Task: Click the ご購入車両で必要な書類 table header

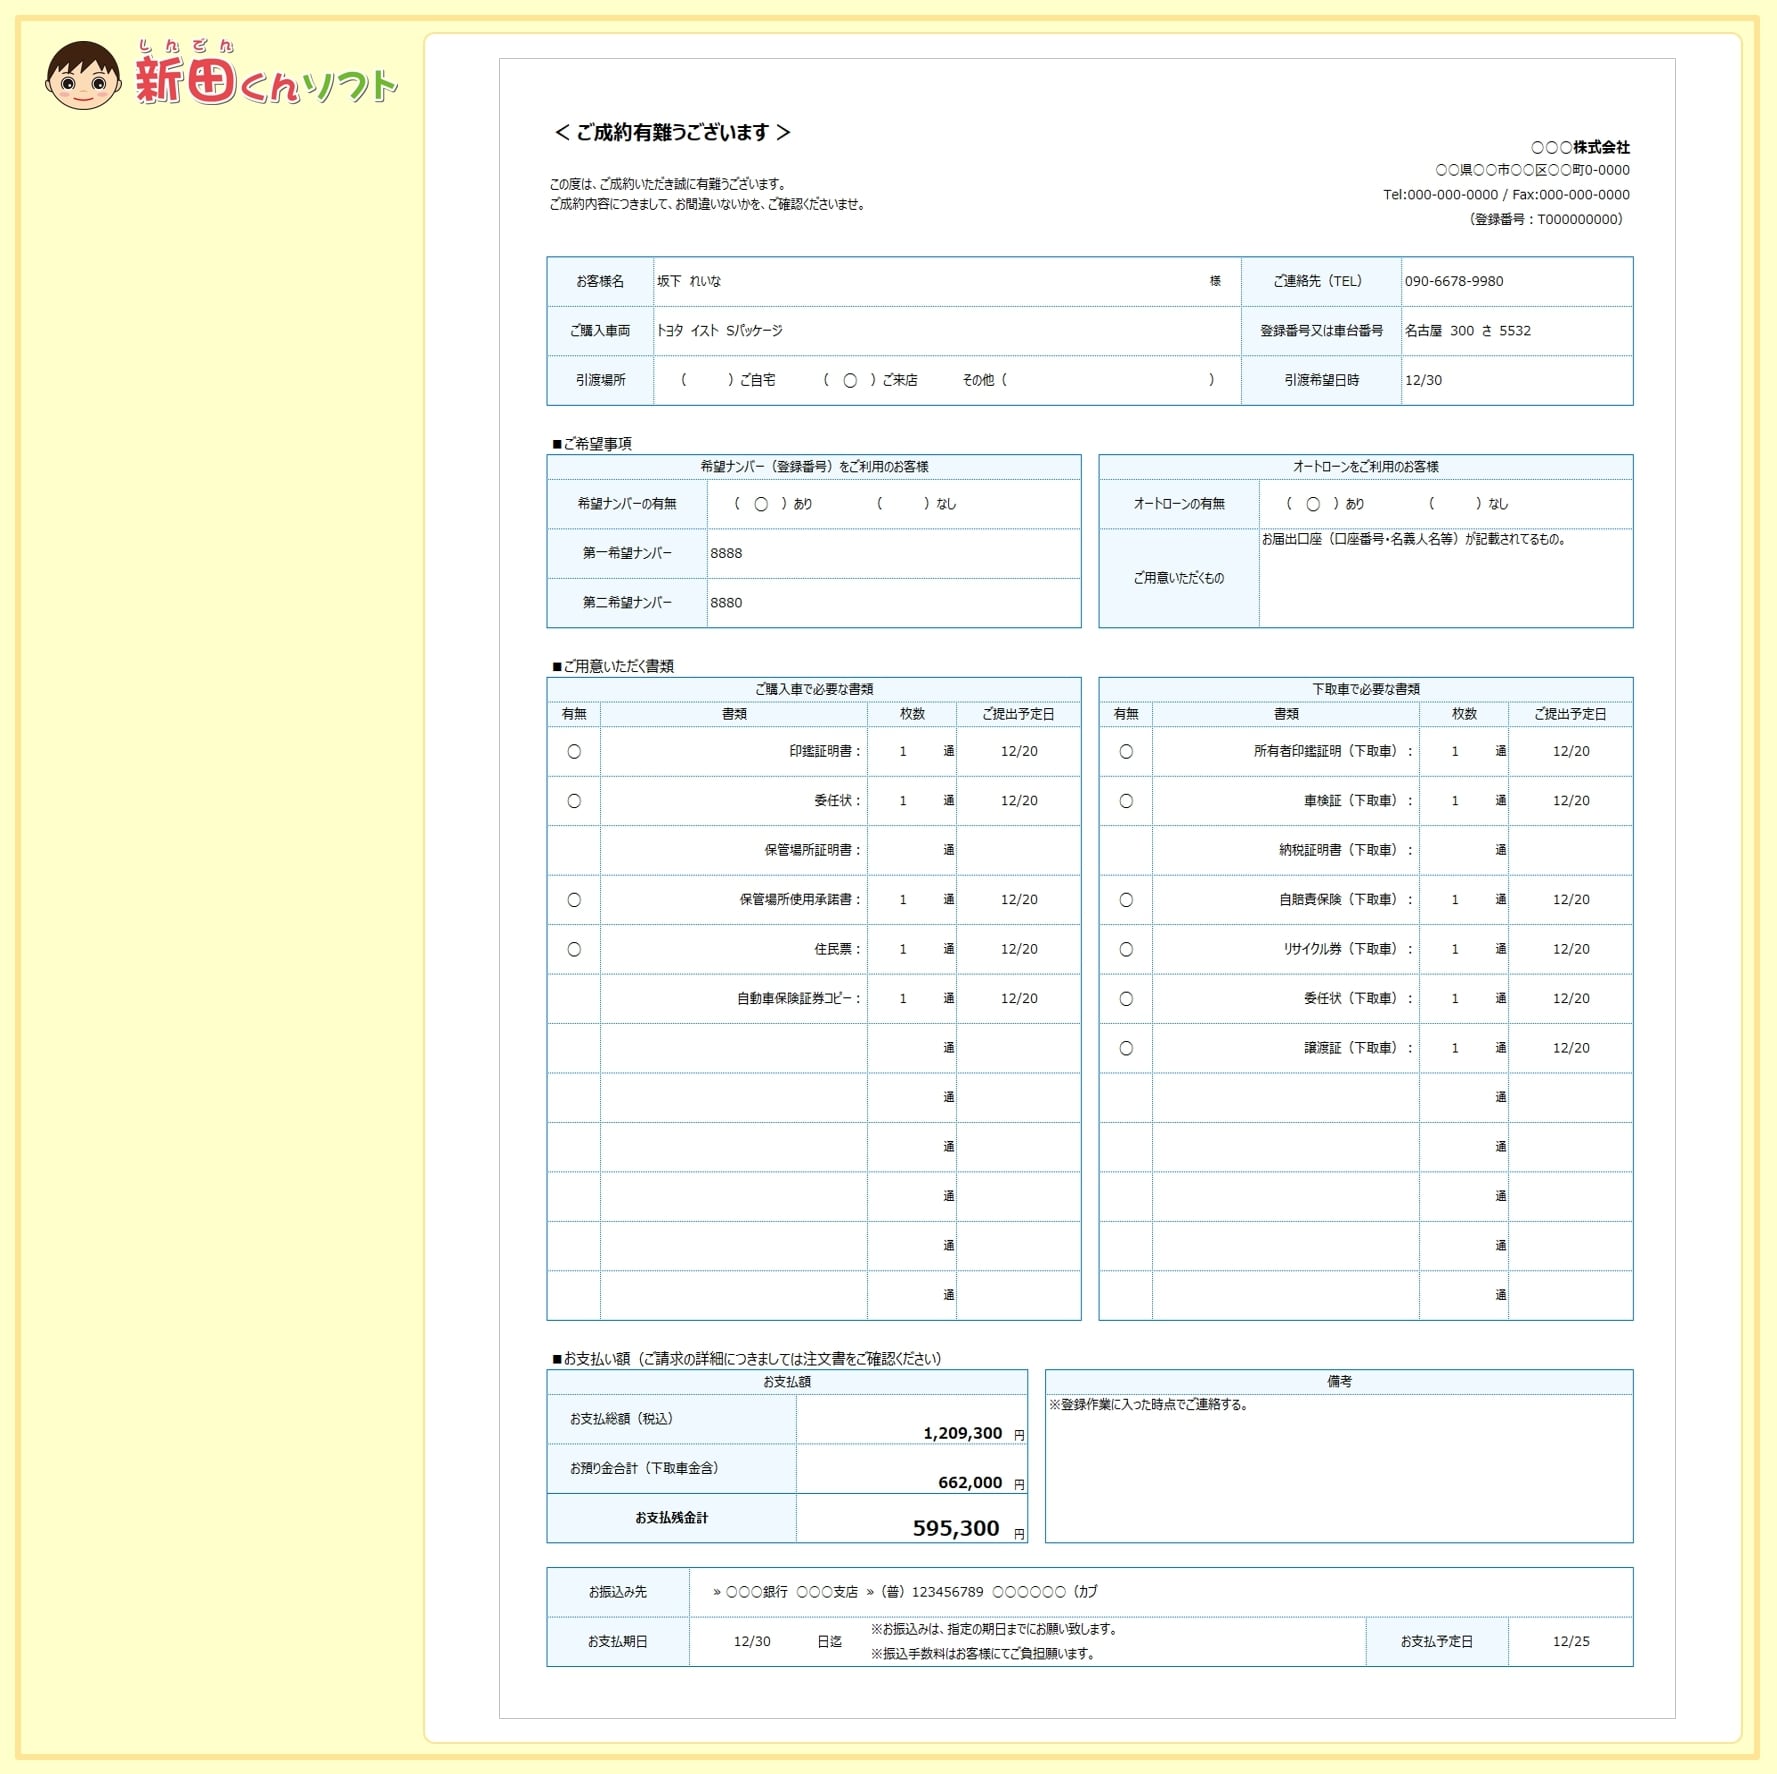Action: tap(814, 690)
